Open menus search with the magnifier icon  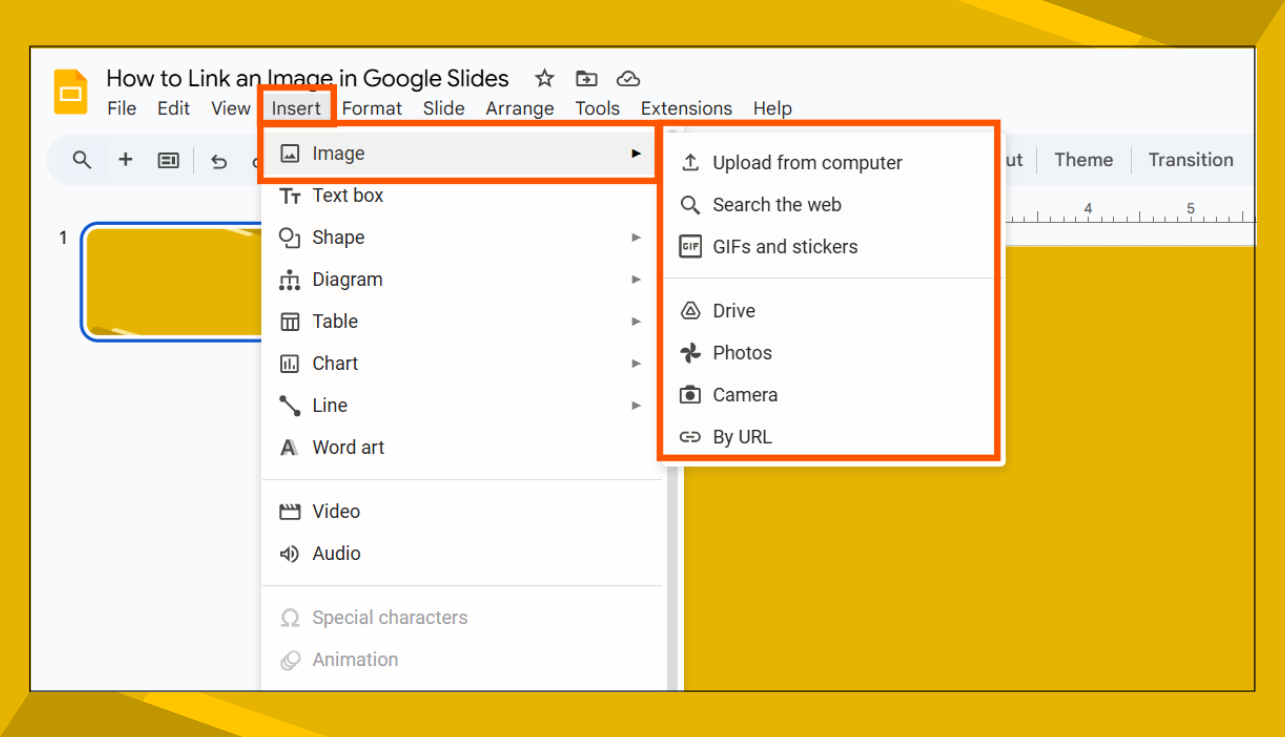point(80,159)
